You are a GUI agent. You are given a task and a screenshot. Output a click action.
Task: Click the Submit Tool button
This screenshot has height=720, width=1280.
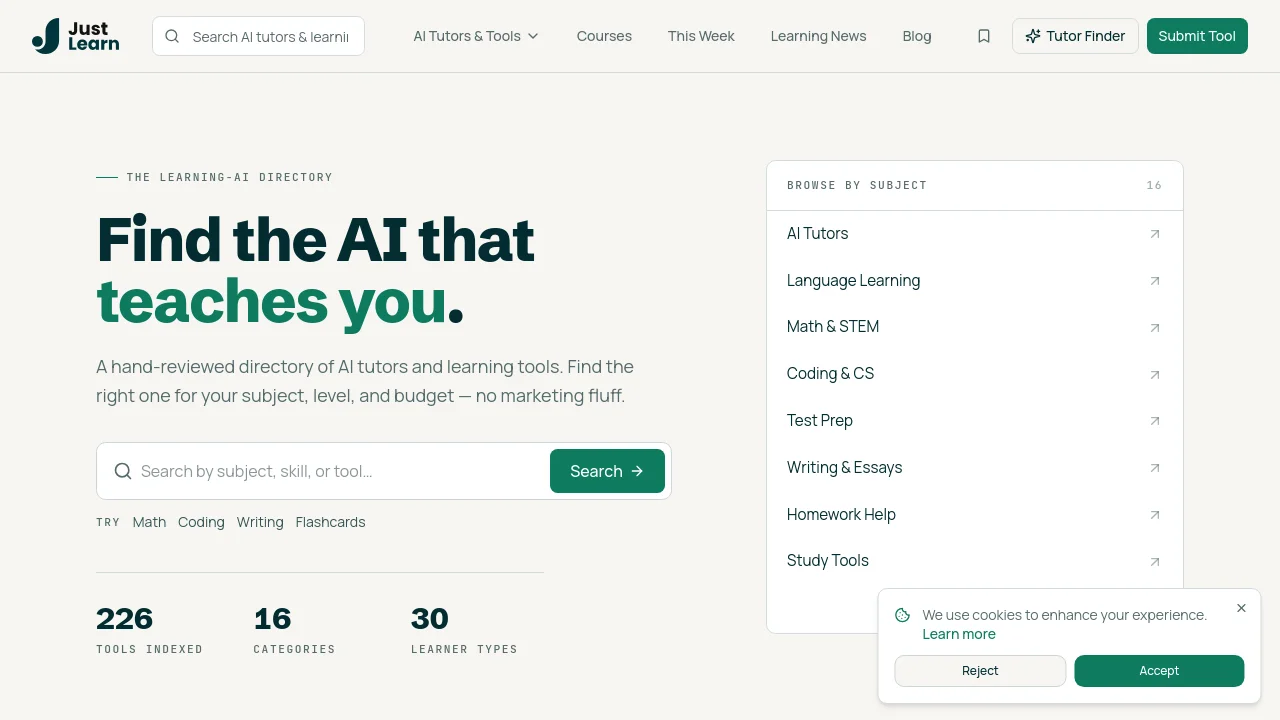click(x=1197, y=36)
